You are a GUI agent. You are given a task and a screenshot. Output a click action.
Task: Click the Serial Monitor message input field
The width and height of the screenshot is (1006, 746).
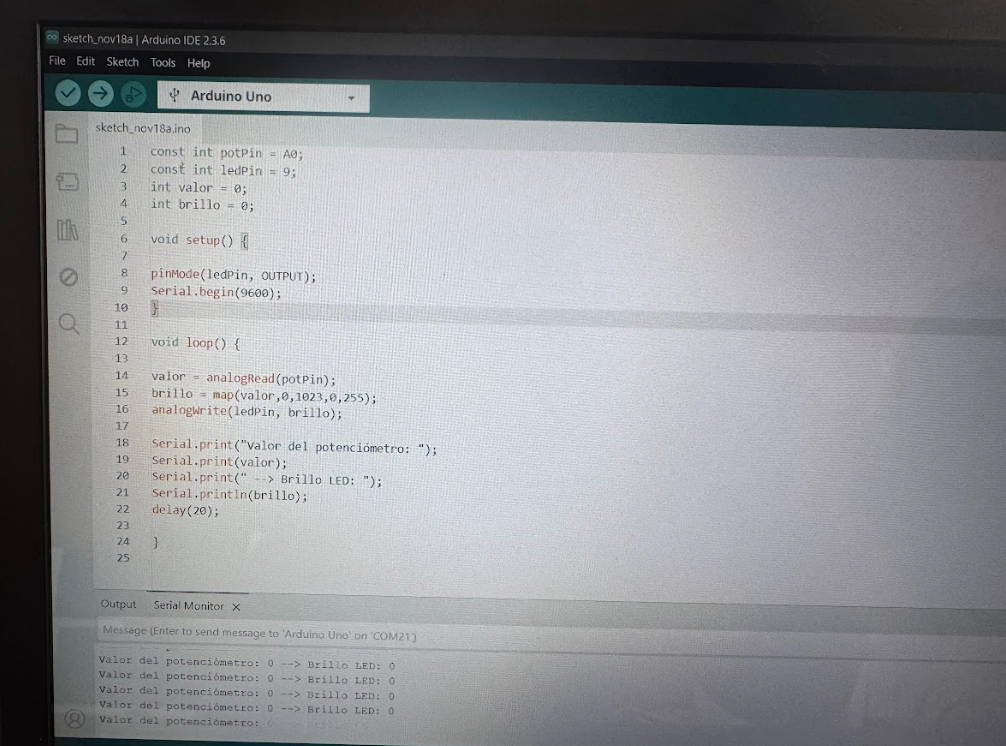tap(400, 633)
